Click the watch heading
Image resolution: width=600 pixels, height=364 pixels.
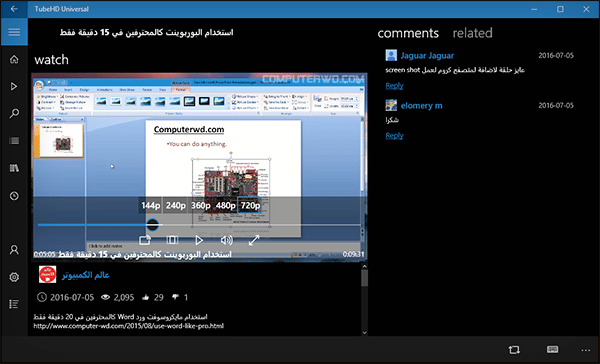pos(51,60)
